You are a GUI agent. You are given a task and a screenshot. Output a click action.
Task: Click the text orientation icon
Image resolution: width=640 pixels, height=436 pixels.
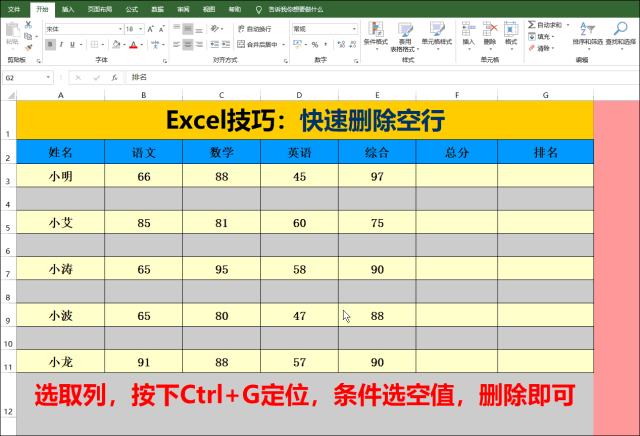(215, 29)
